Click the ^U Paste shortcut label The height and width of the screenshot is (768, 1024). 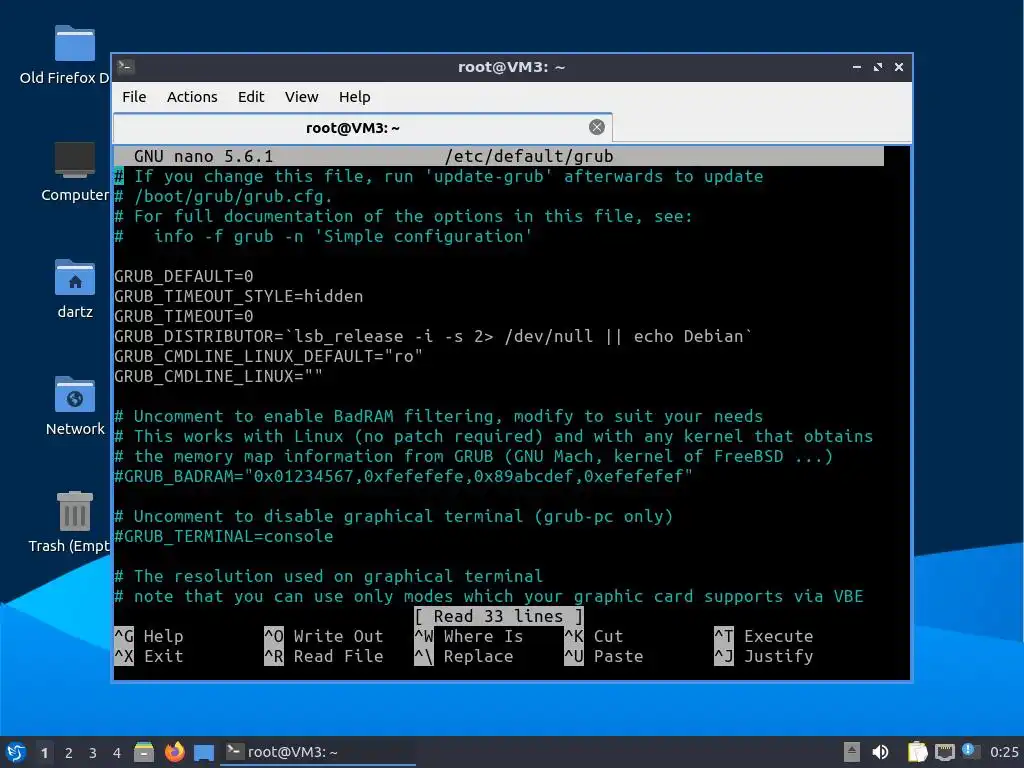[x=603, y=656]
